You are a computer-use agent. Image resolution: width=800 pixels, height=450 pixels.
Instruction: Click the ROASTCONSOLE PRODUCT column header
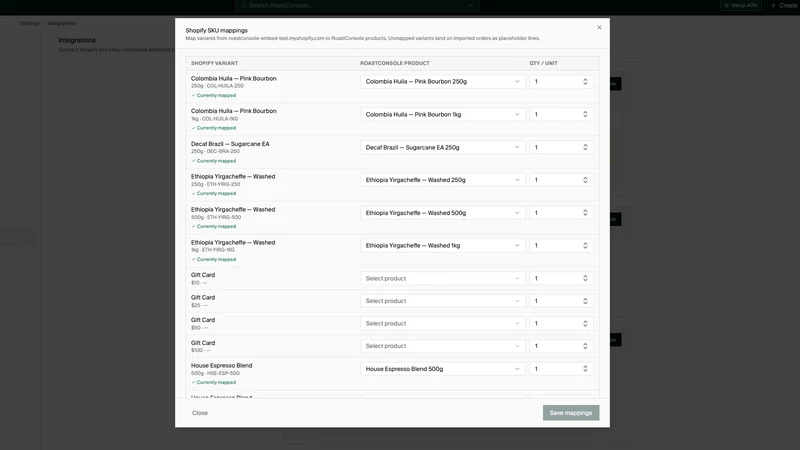(x=395, y=63)
